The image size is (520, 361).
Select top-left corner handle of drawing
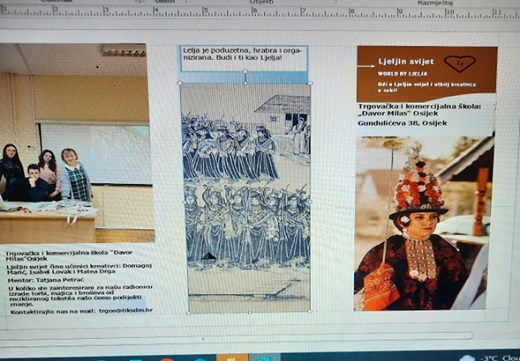180,83
